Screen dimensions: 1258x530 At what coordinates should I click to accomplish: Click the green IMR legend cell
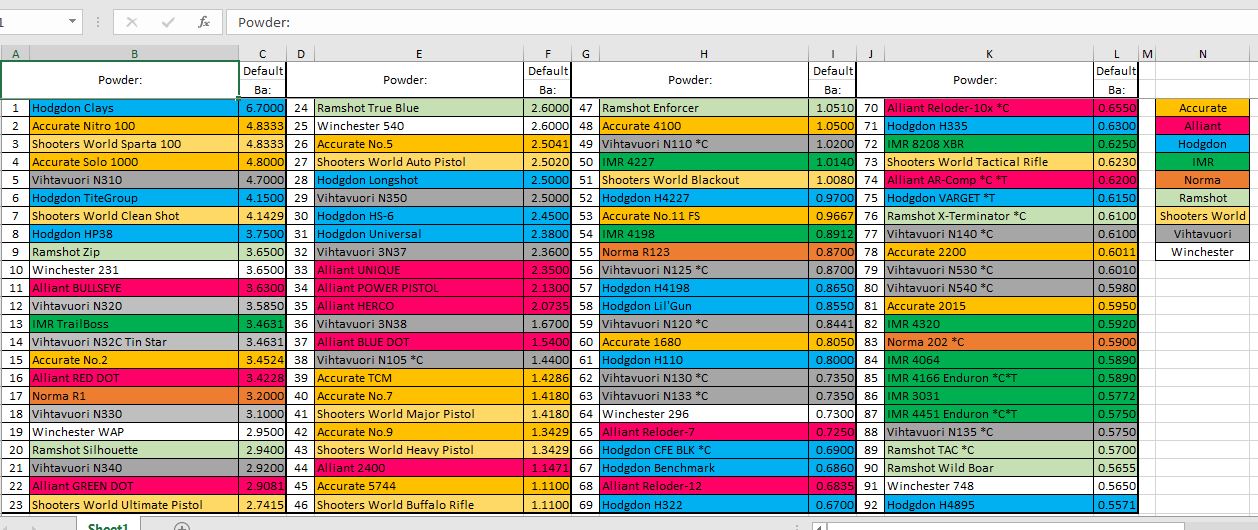1202,162
